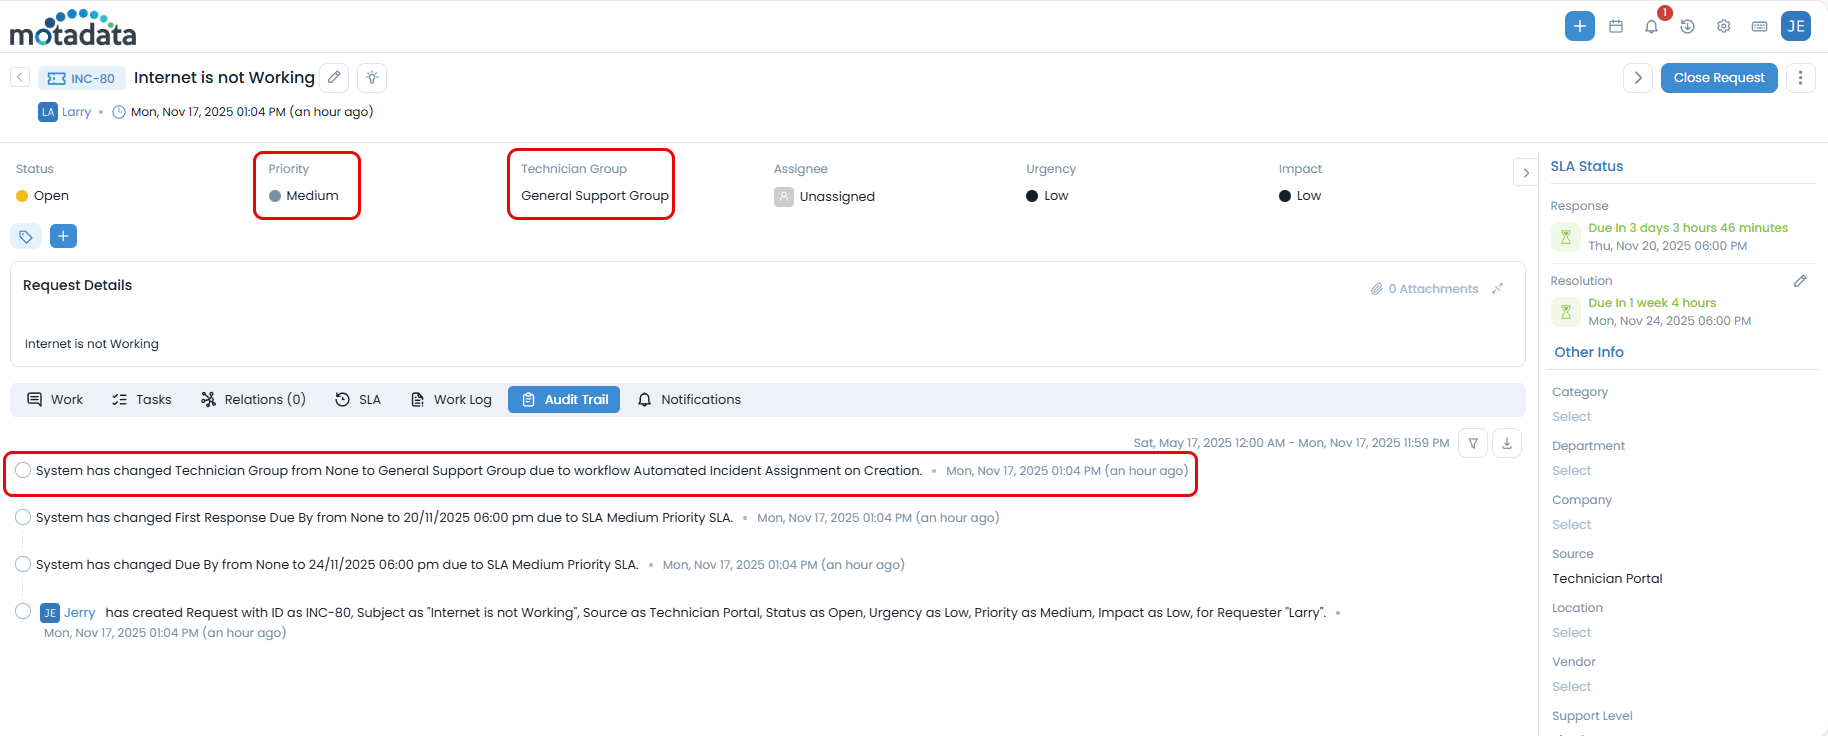This screenshot has height=736, width=1828.
Task: Open the Jerry user link in audit trail
Action: coord(79,612)
